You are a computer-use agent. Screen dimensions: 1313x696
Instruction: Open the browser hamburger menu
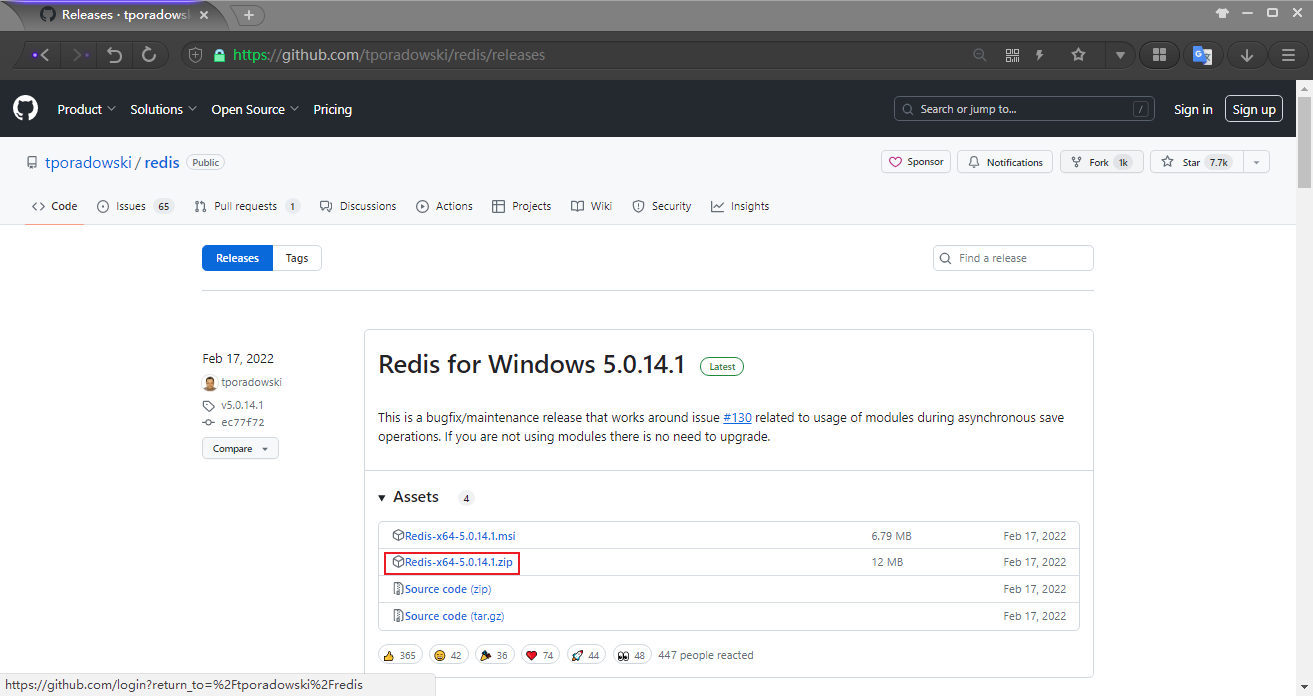click(x=1289, y=54)
